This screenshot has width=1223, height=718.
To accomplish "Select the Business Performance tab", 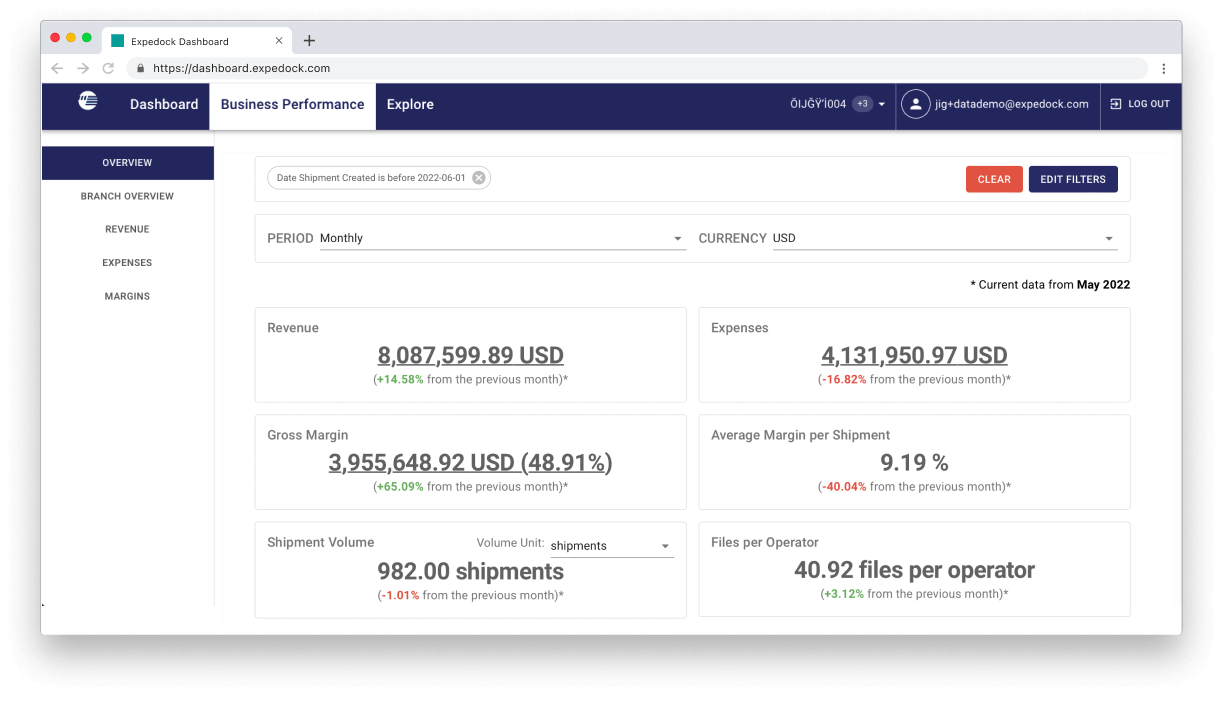I will pos(292,104).
